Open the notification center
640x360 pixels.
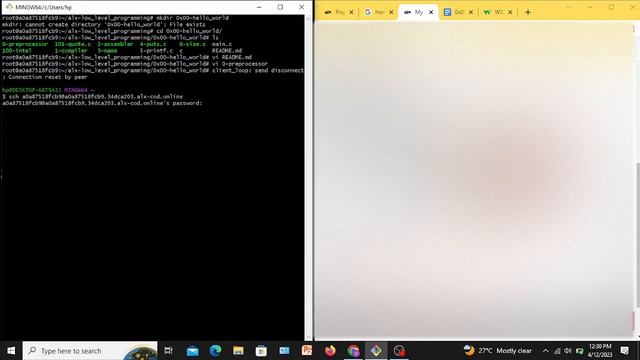pos(624,351)
